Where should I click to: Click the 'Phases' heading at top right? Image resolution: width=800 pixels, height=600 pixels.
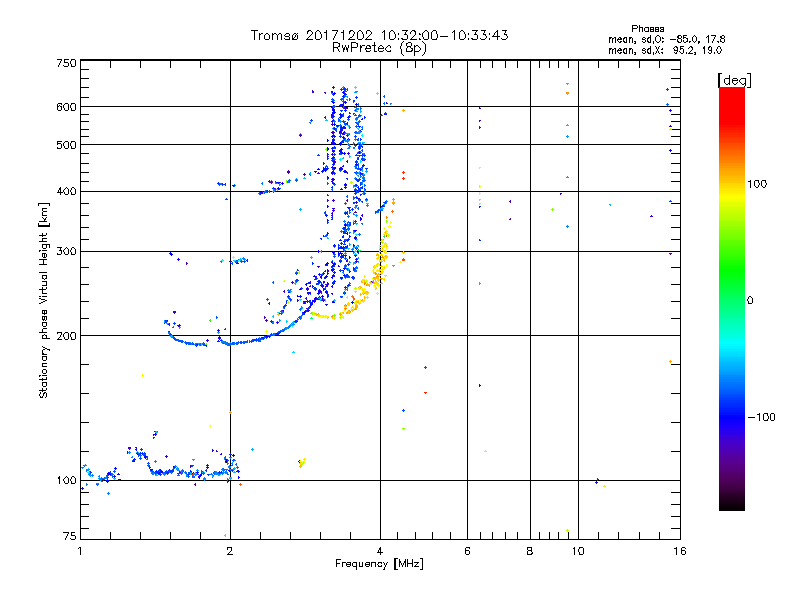[x=647, y=29]
